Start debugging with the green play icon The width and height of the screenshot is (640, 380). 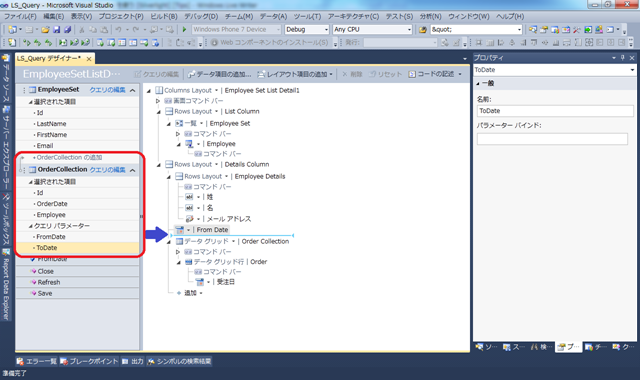click(x=184, y=29)
